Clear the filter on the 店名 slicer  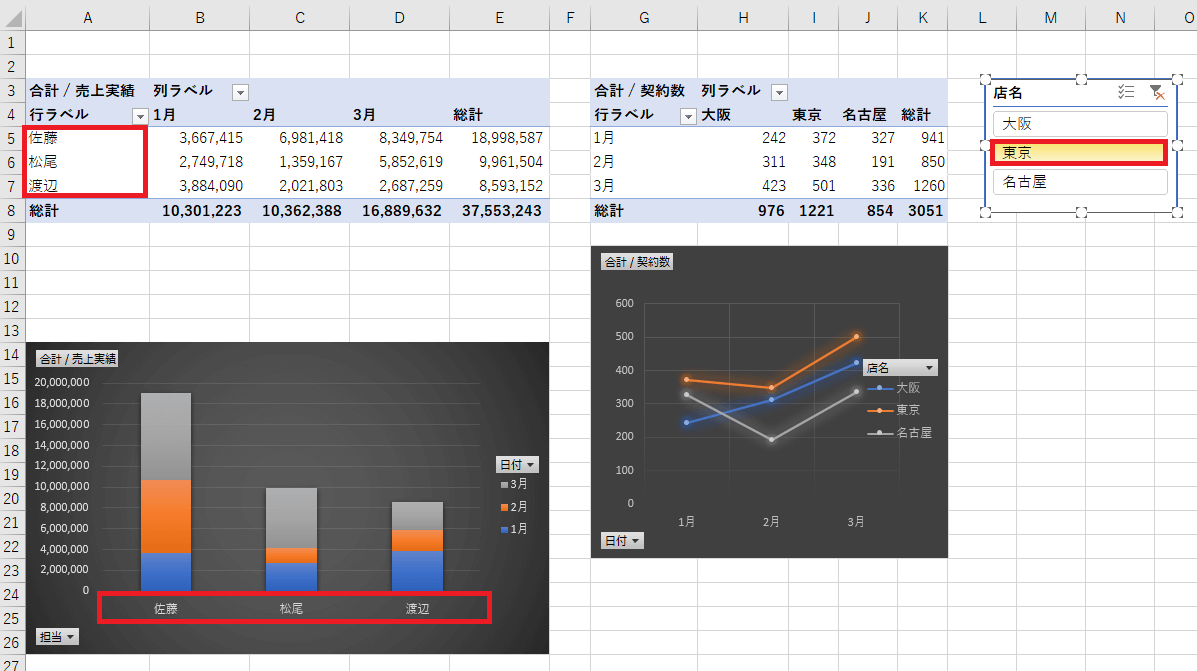1156,92
